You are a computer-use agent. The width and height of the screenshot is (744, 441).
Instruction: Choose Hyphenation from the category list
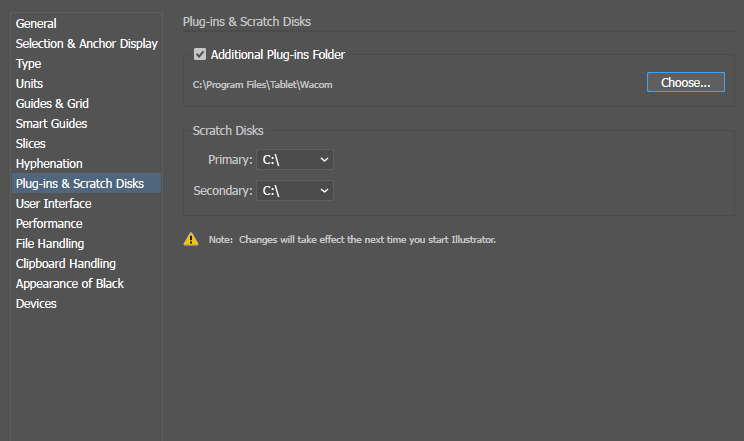(x=49, y=163)
